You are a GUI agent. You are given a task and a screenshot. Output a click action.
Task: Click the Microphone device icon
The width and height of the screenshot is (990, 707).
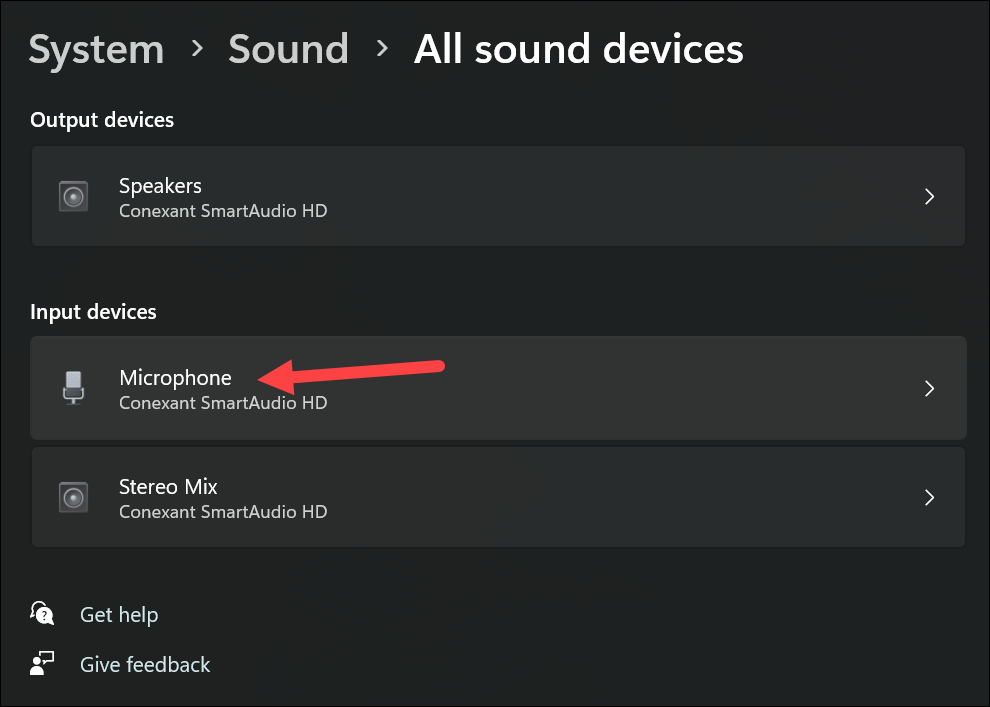click(x=73, y=388)
